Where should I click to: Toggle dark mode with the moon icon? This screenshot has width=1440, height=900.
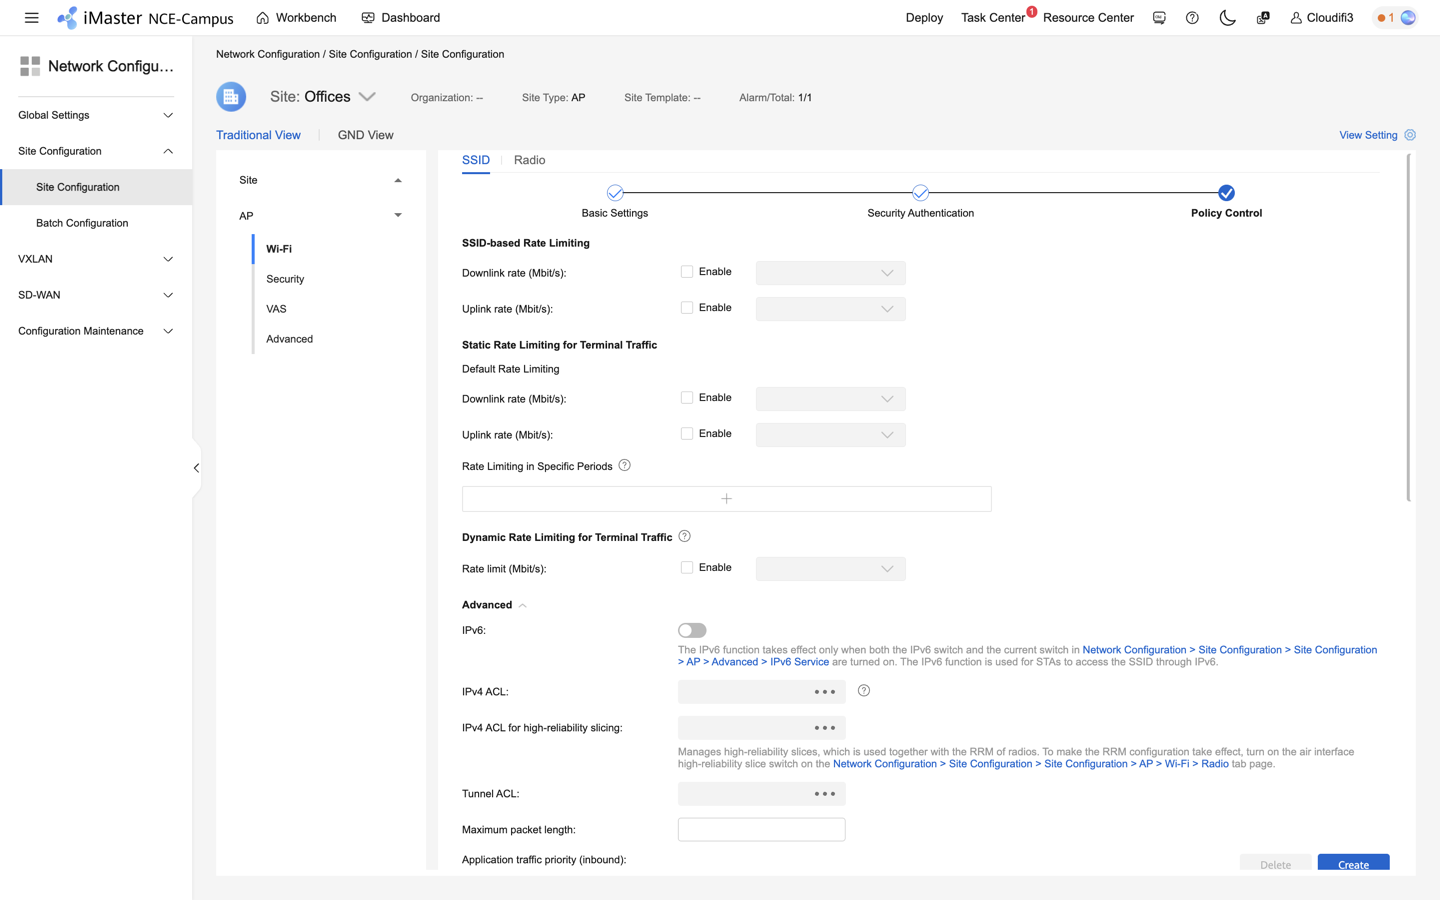coord(1228,17)
